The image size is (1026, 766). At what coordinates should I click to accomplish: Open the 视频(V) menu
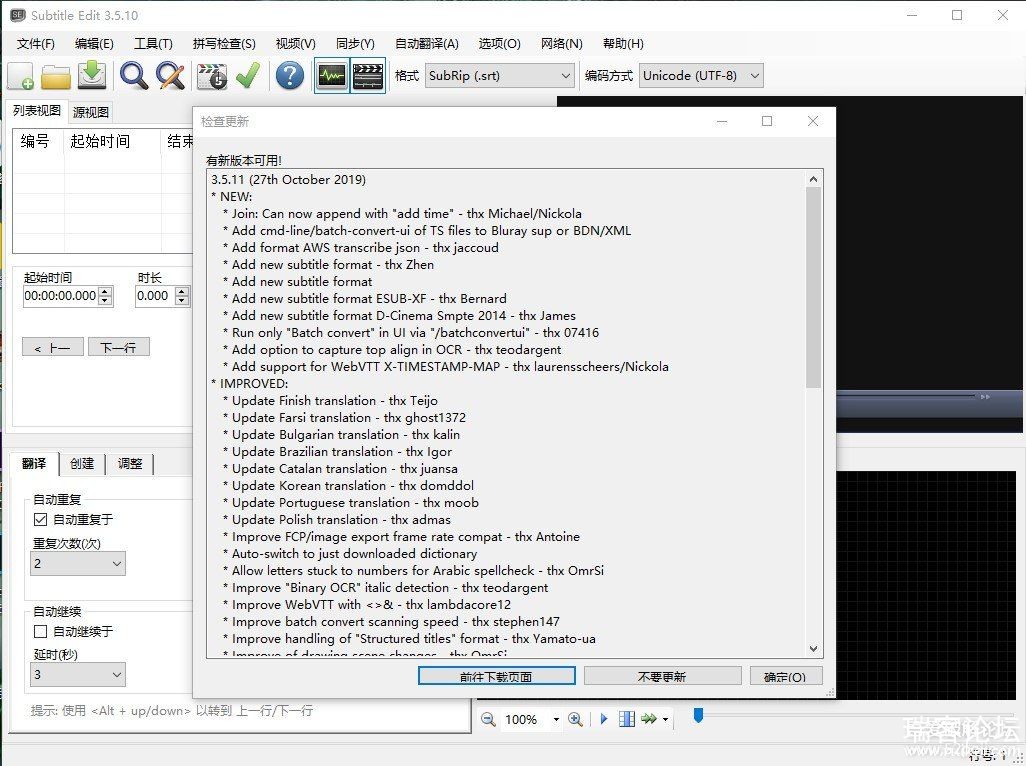click(296, 44)
